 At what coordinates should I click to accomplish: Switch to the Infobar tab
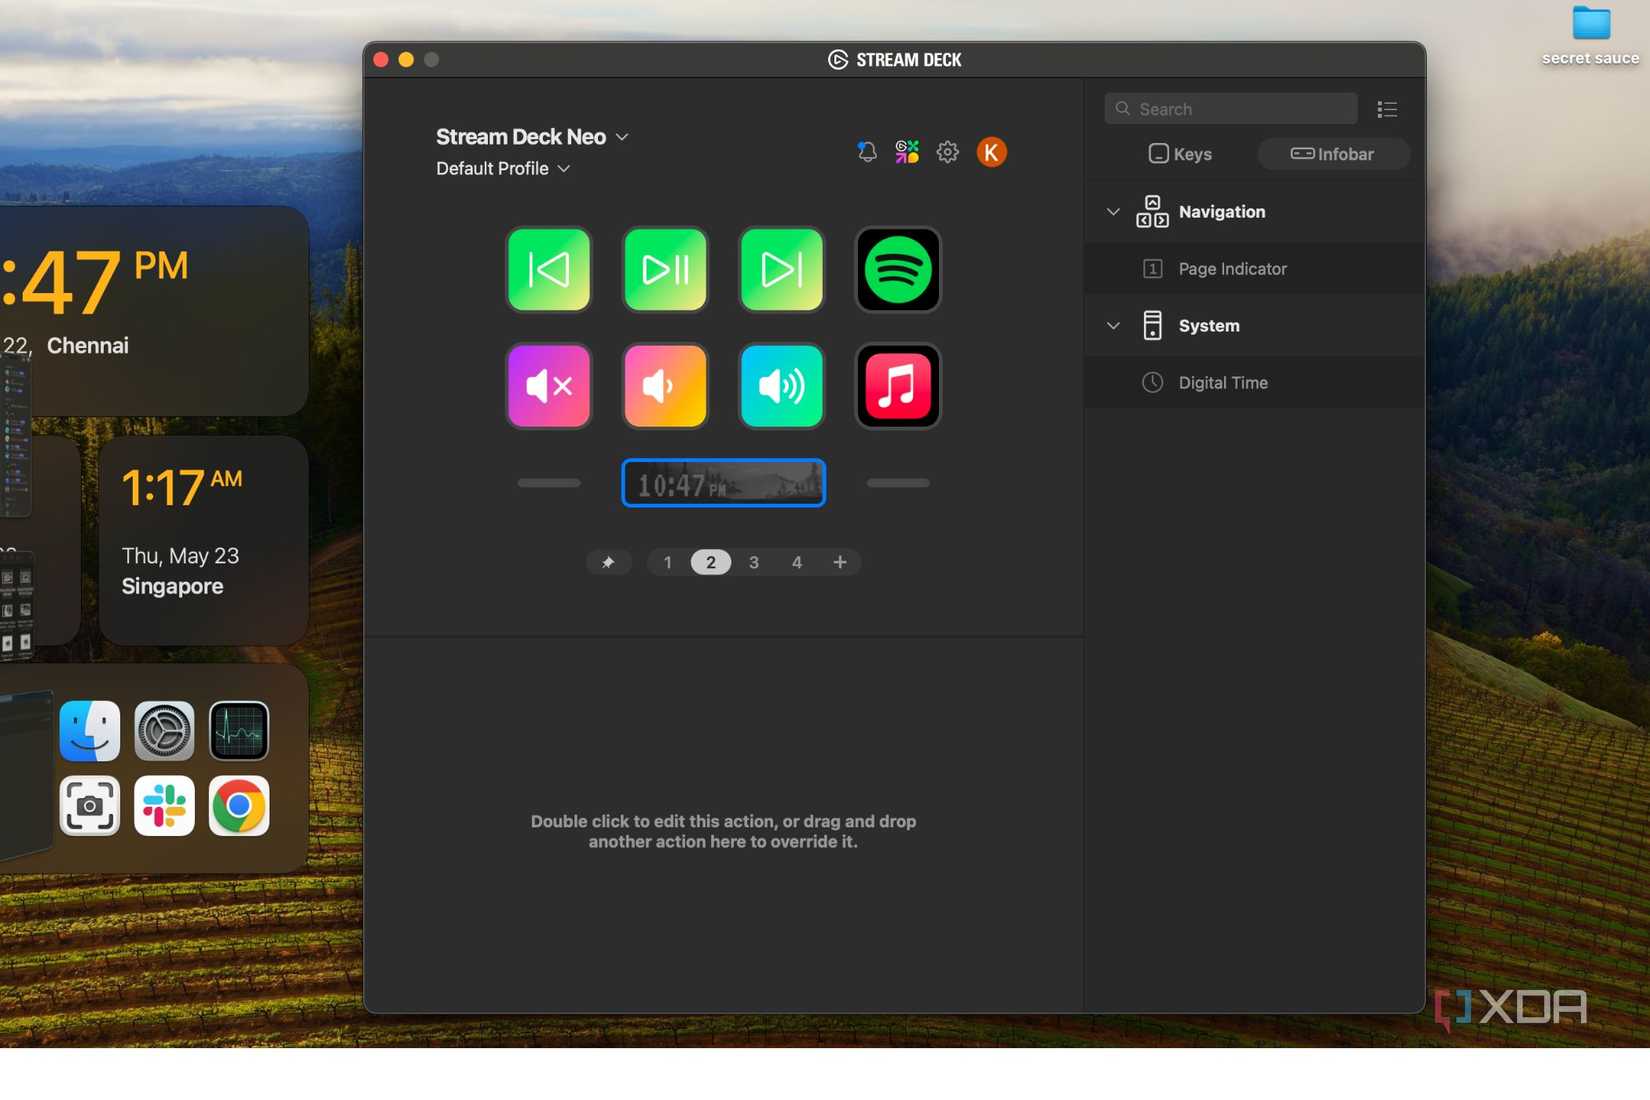click(1333, 154)
